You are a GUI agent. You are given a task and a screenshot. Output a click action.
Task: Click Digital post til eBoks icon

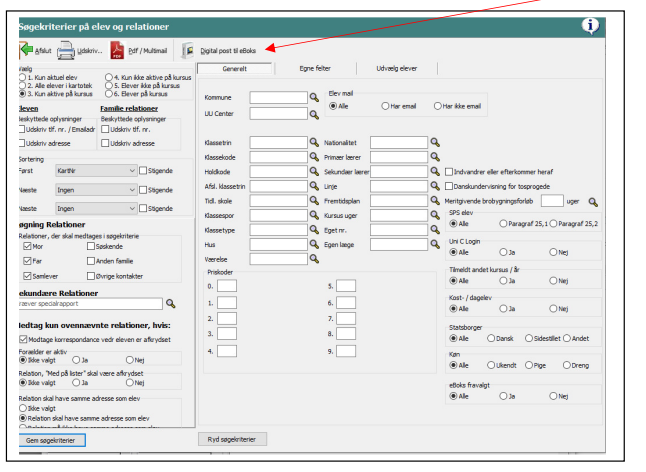tap(188, 50)
